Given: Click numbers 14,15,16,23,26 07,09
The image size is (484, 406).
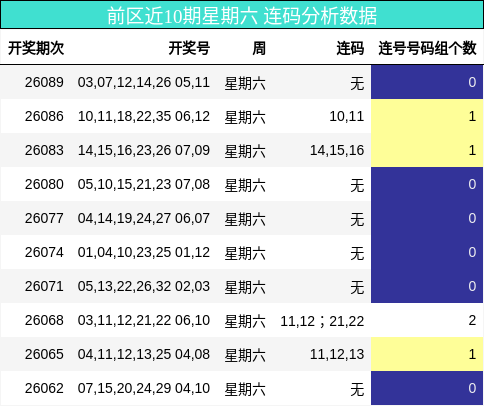Looking at the screenshot, I should coord(144,150).
